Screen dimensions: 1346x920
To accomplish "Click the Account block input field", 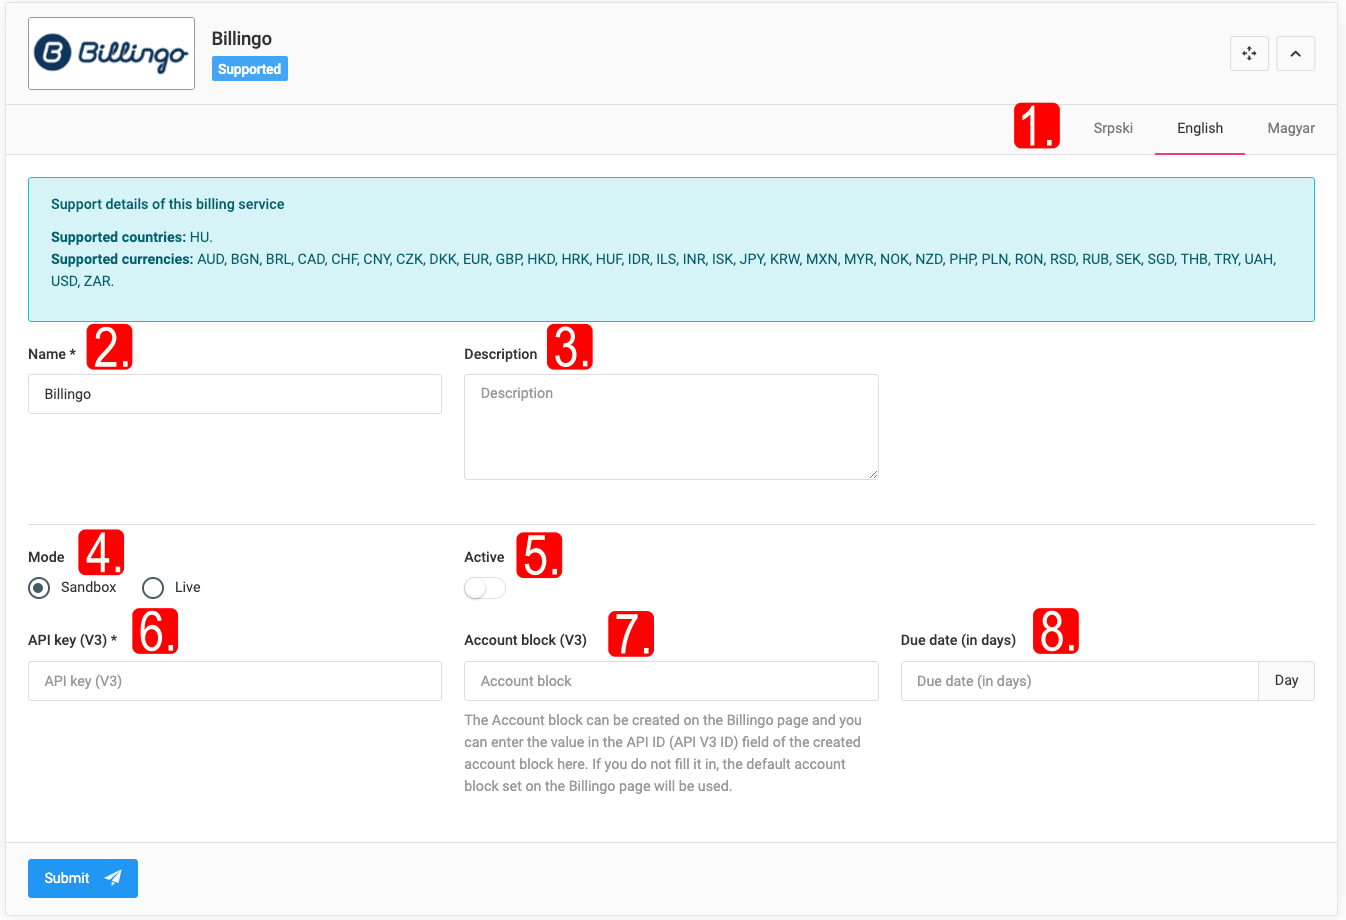I will [671, 681].
